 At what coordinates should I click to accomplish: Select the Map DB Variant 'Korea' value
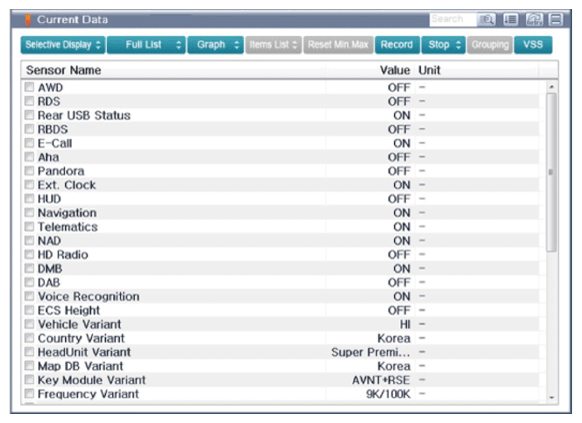394,366
